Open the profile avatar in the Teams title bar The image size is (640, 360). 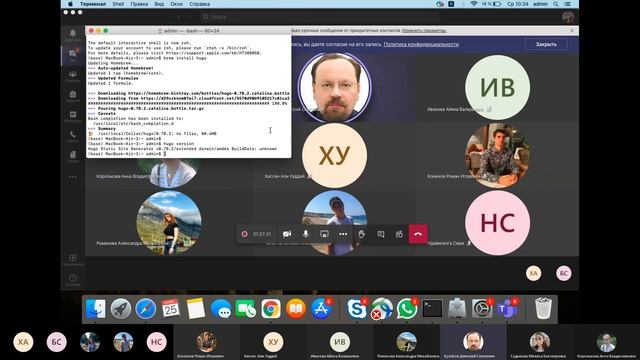[x=568, y=17]
